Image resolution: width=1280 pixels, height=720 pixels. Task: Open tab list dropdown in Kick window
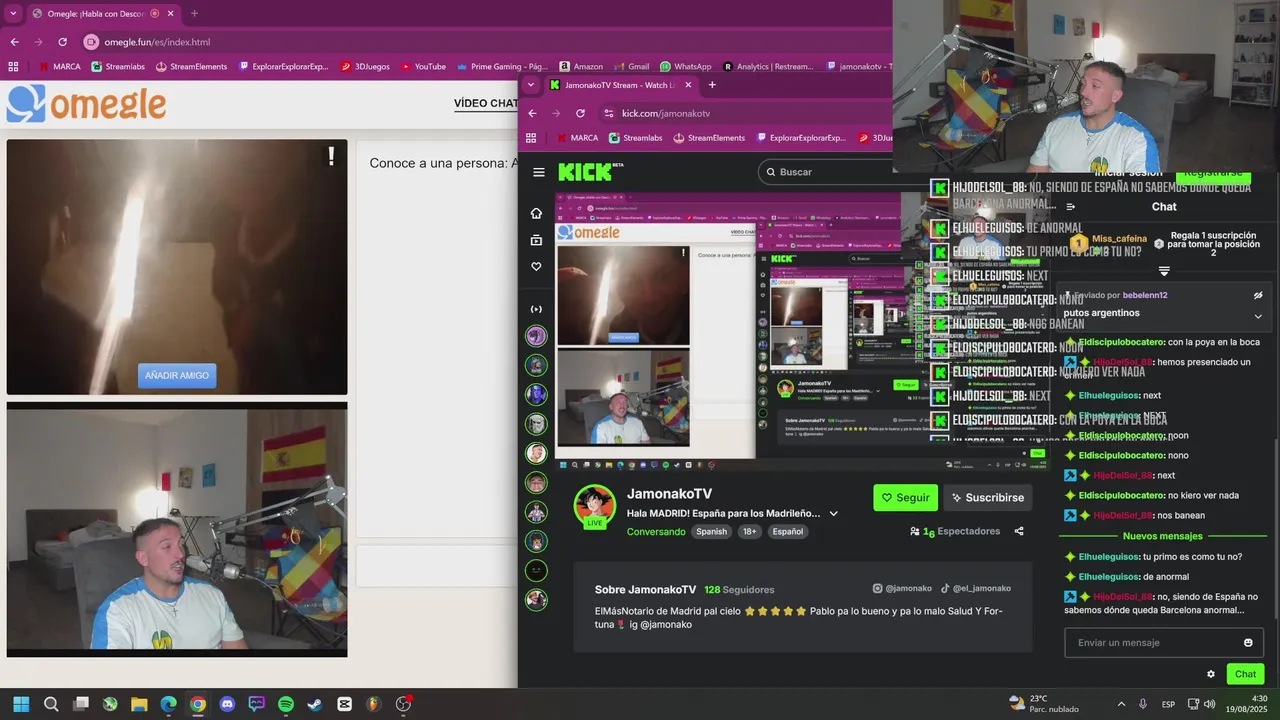[530, 85]
